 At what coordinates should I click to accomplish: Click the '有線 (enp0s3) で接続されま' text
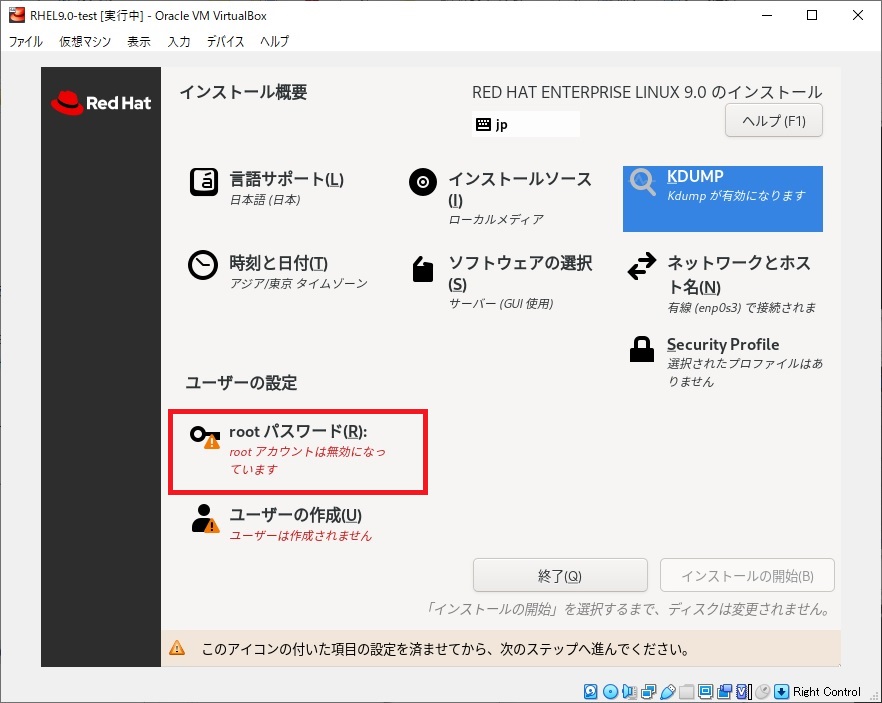741,308
